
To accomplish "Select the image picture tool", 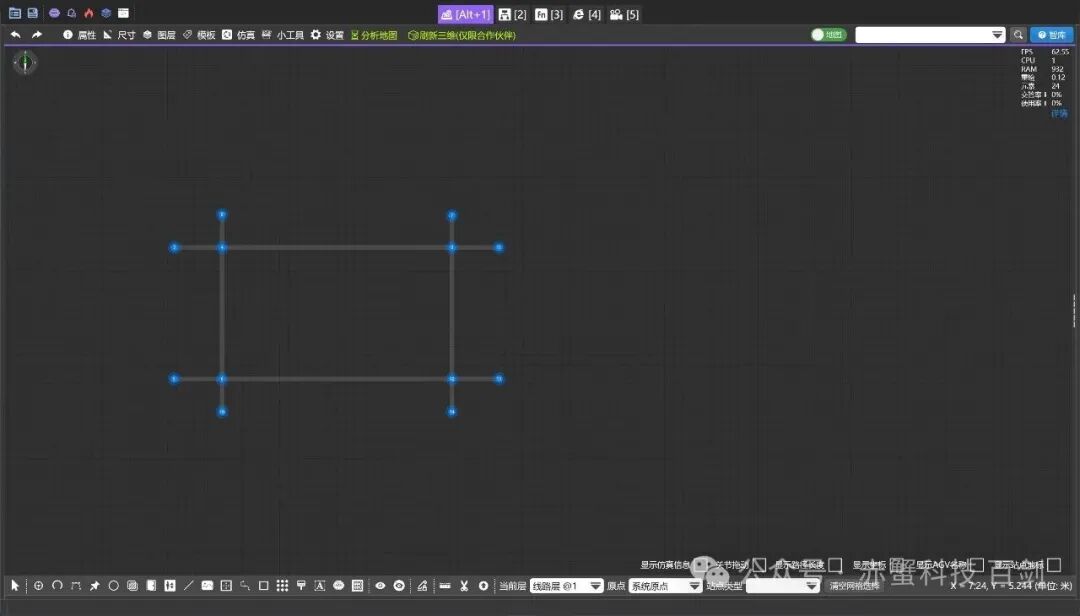I will [207, 586].
